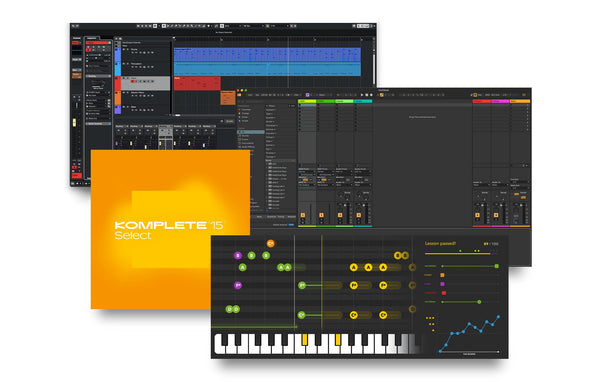Click the orange square in lesson stats

point(442,275)
